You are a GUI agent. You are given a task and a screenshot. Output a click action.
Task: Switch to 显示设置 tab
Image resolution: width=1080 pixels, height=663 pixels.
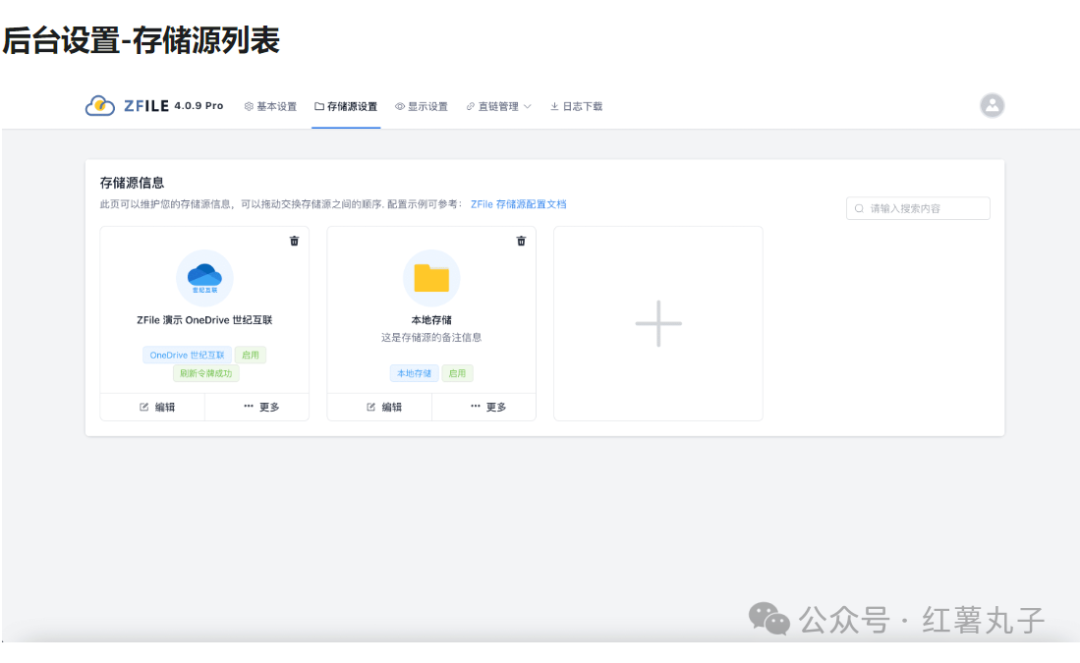tap(422, 106)
